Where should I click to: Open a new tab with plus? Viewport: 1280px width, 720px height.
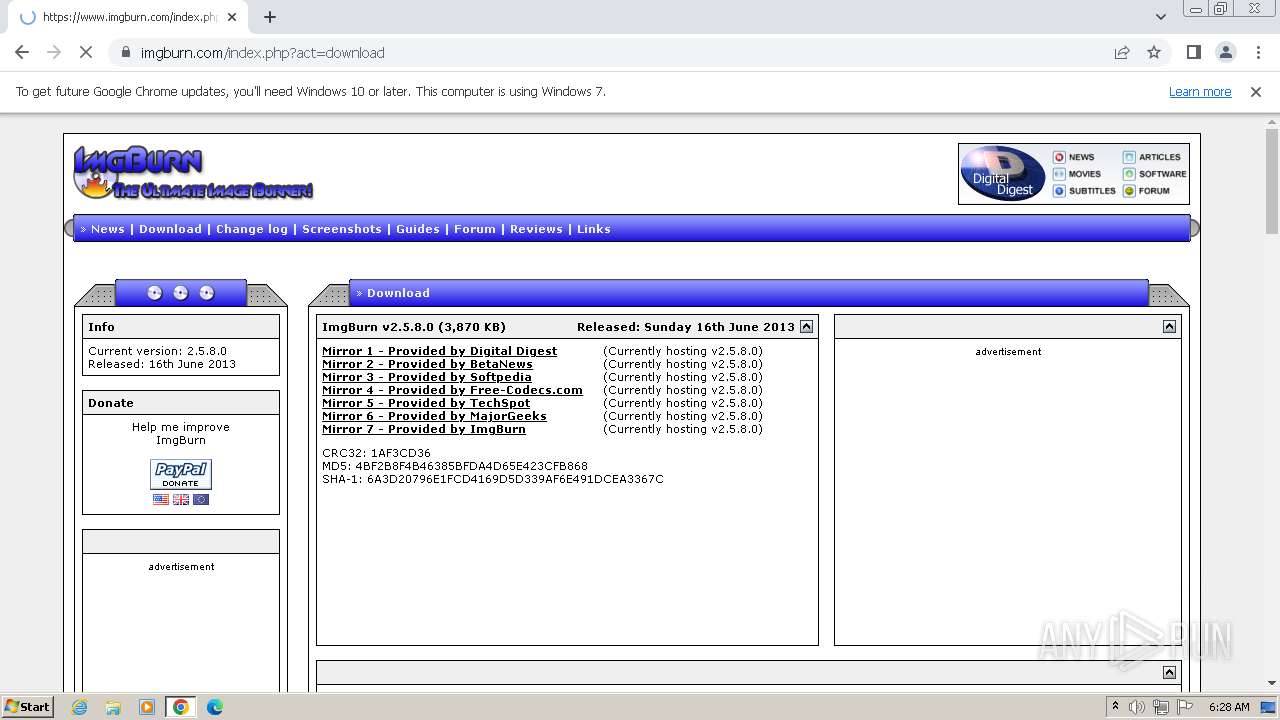click(269, 17)
